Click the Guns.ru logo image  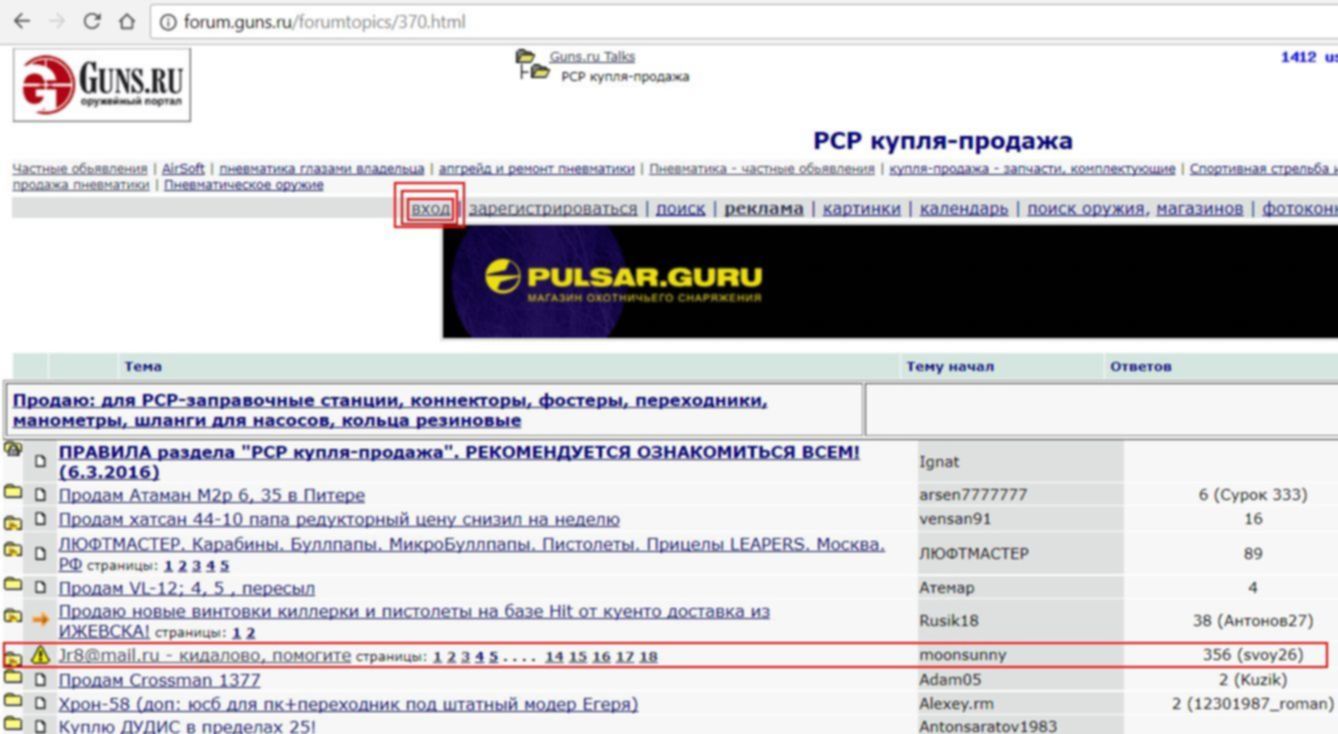[102, 85]
